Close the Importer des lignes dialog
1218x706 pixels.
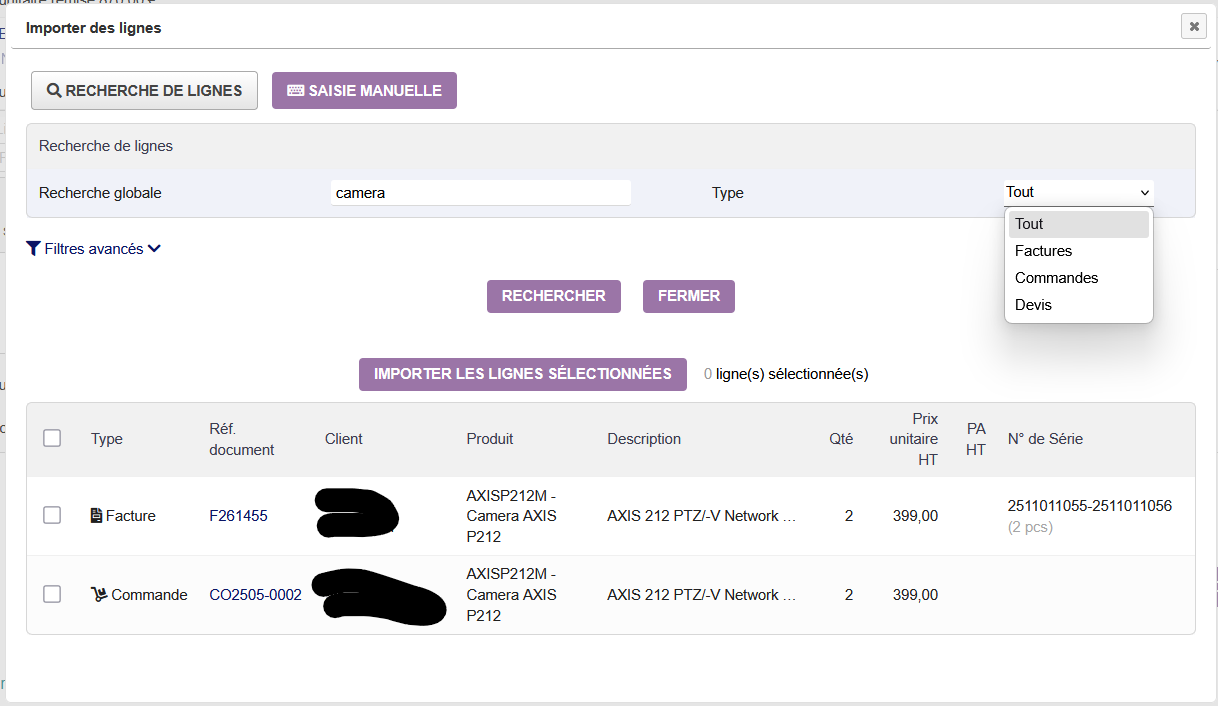pyautogui.click(x=1194, y=27)
